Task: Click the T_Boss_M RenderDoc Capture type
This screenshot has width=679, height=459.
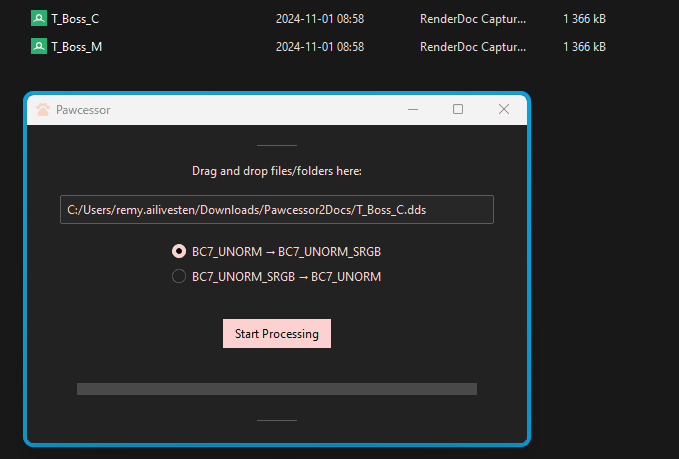Action: point(473,46)
